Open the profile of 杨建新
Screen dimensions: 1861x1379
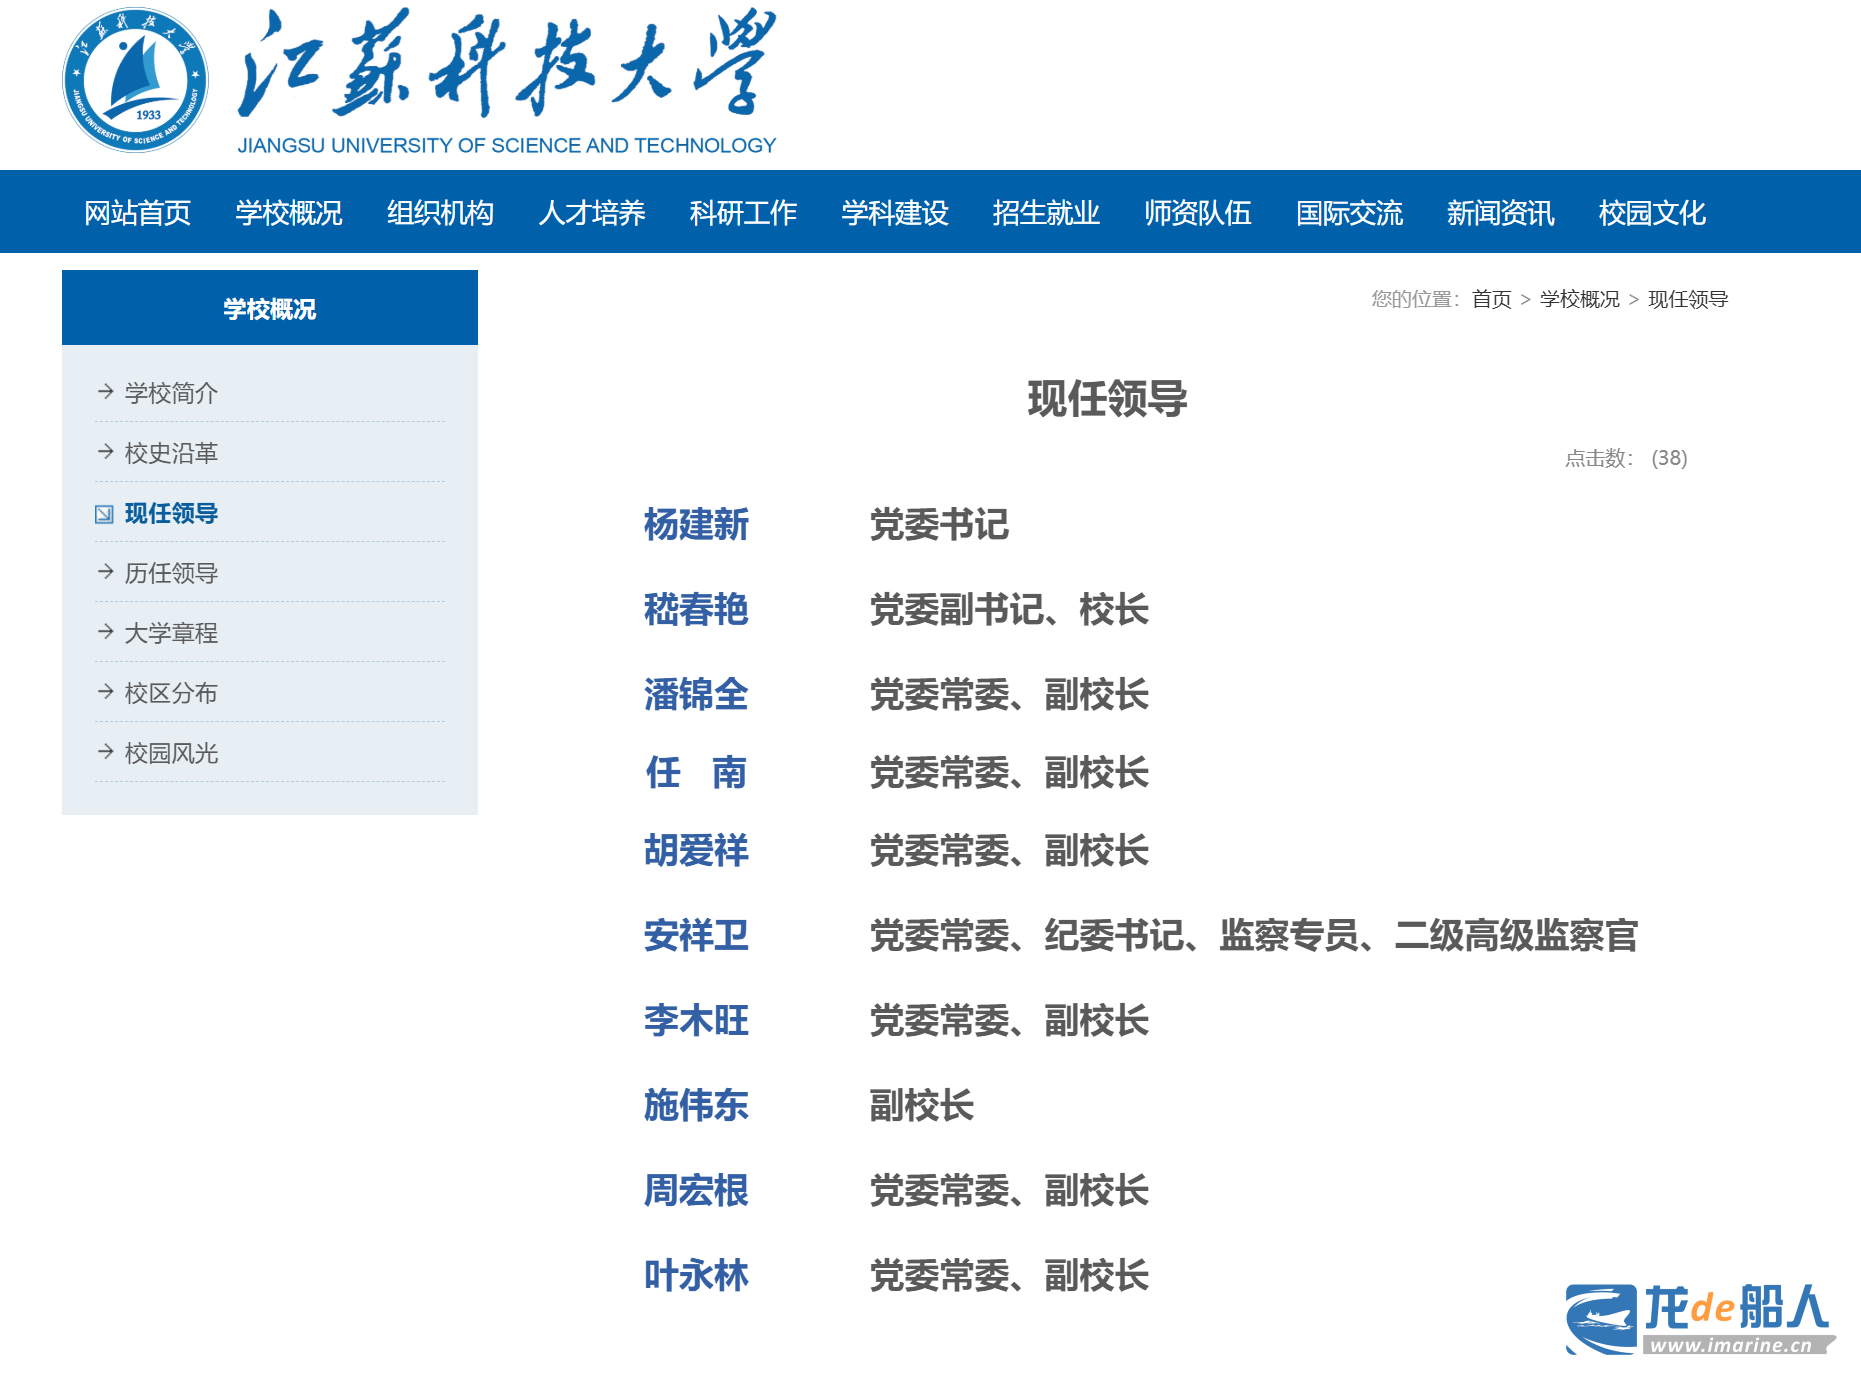point(696,525)
